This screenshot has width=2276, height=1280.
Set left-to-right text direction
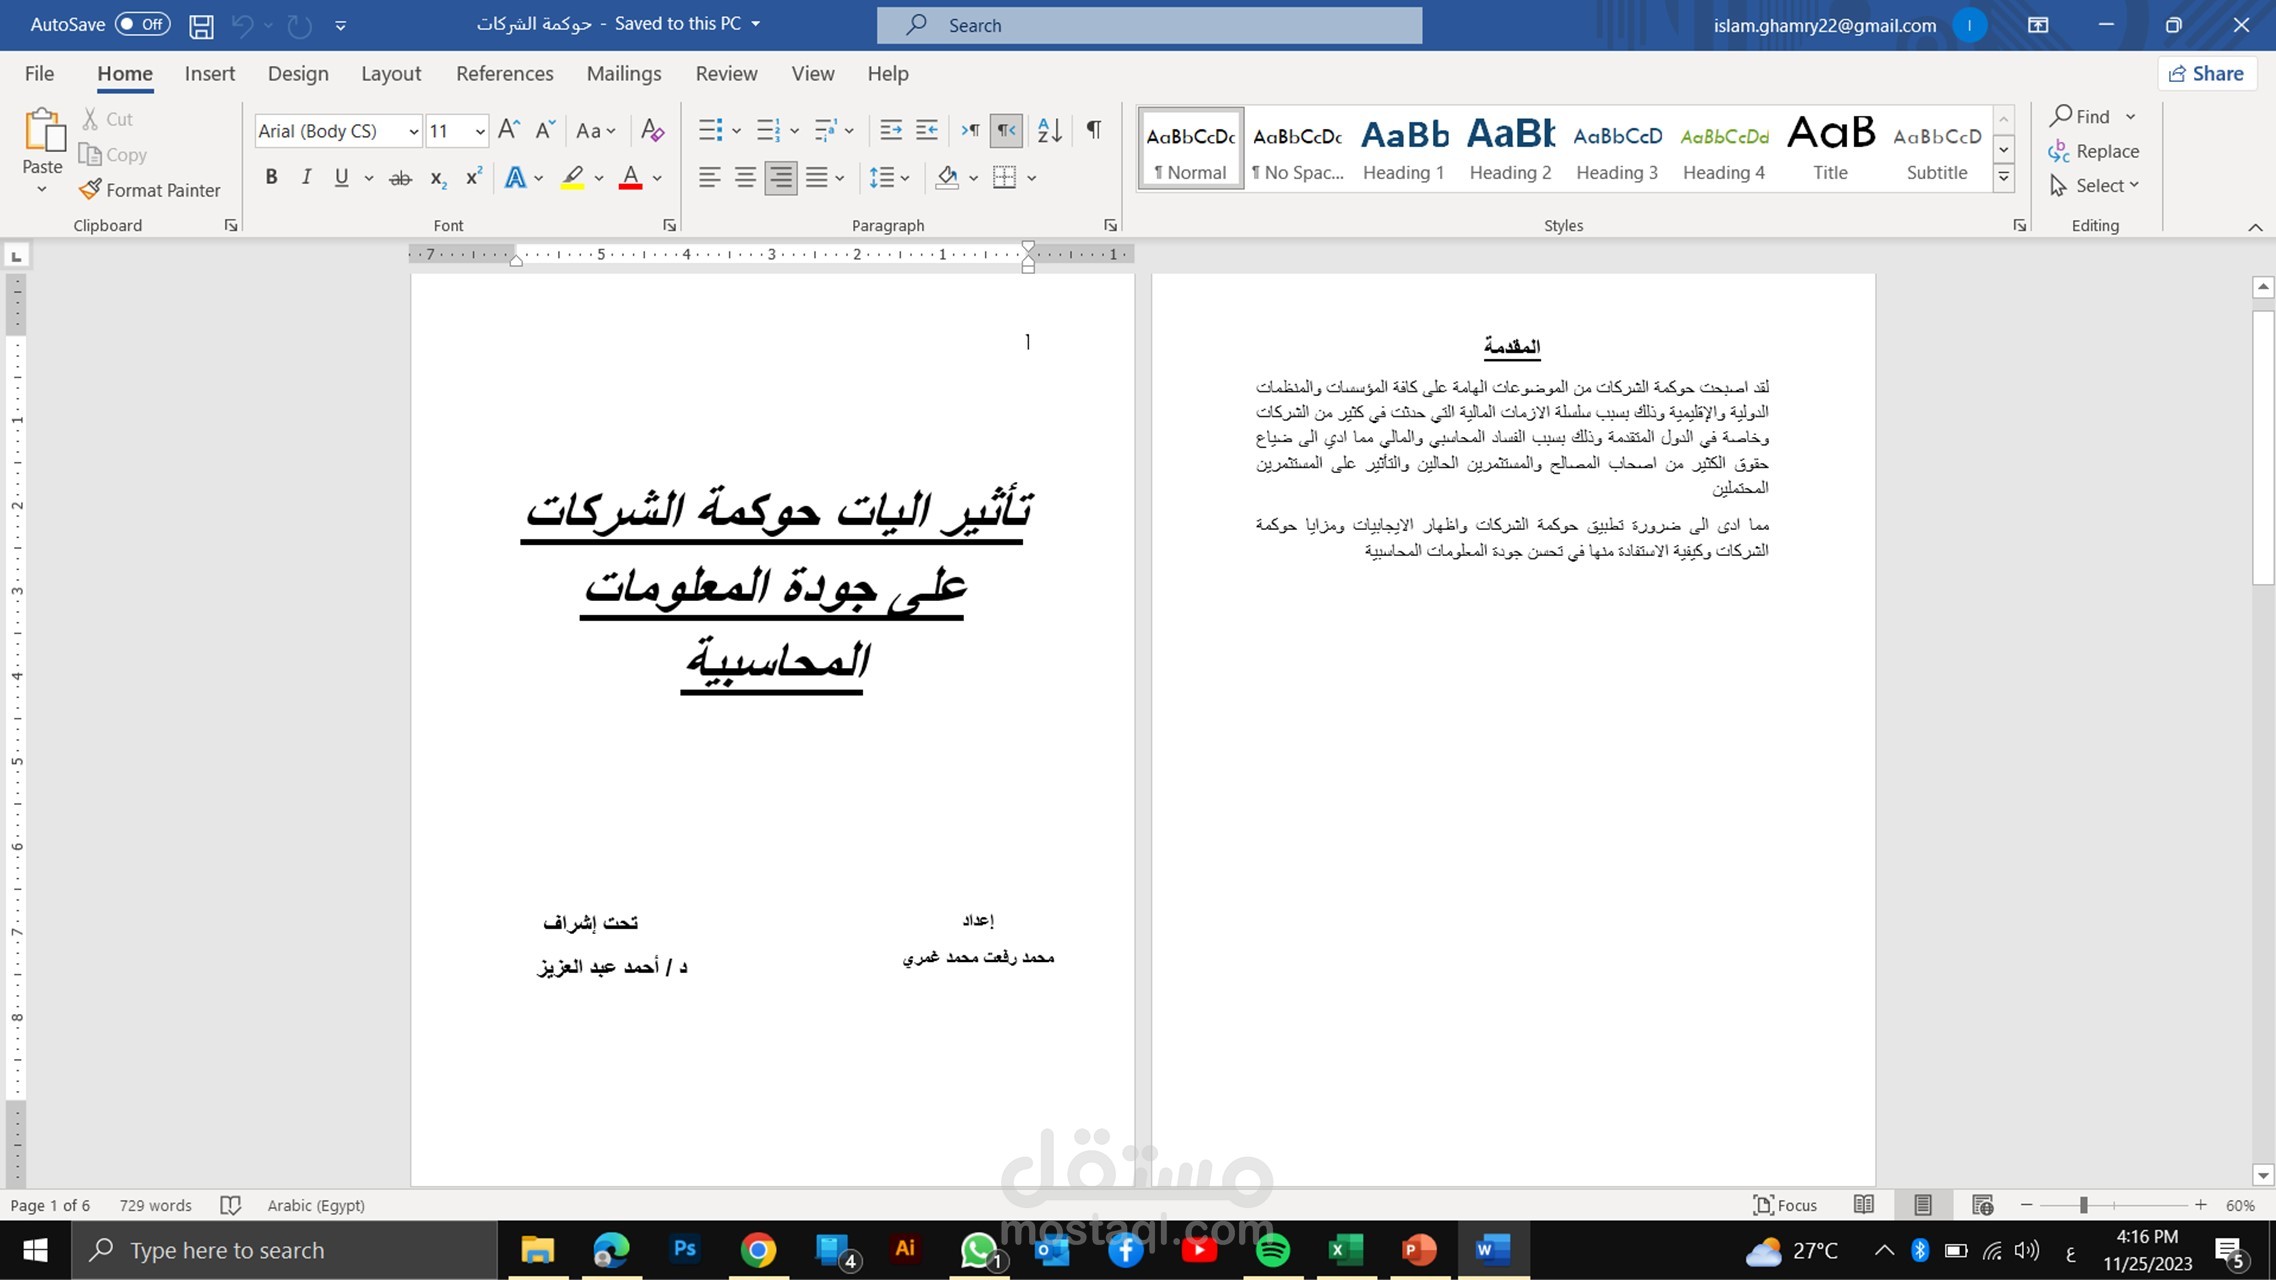tap(970, 130)
